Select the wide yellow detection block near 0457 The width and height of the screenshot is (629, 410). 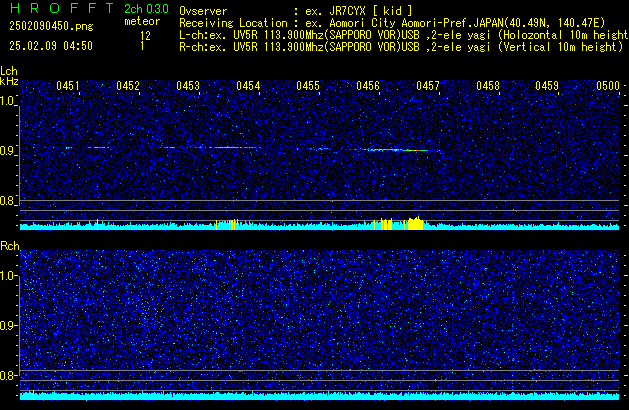pos(416,223)
